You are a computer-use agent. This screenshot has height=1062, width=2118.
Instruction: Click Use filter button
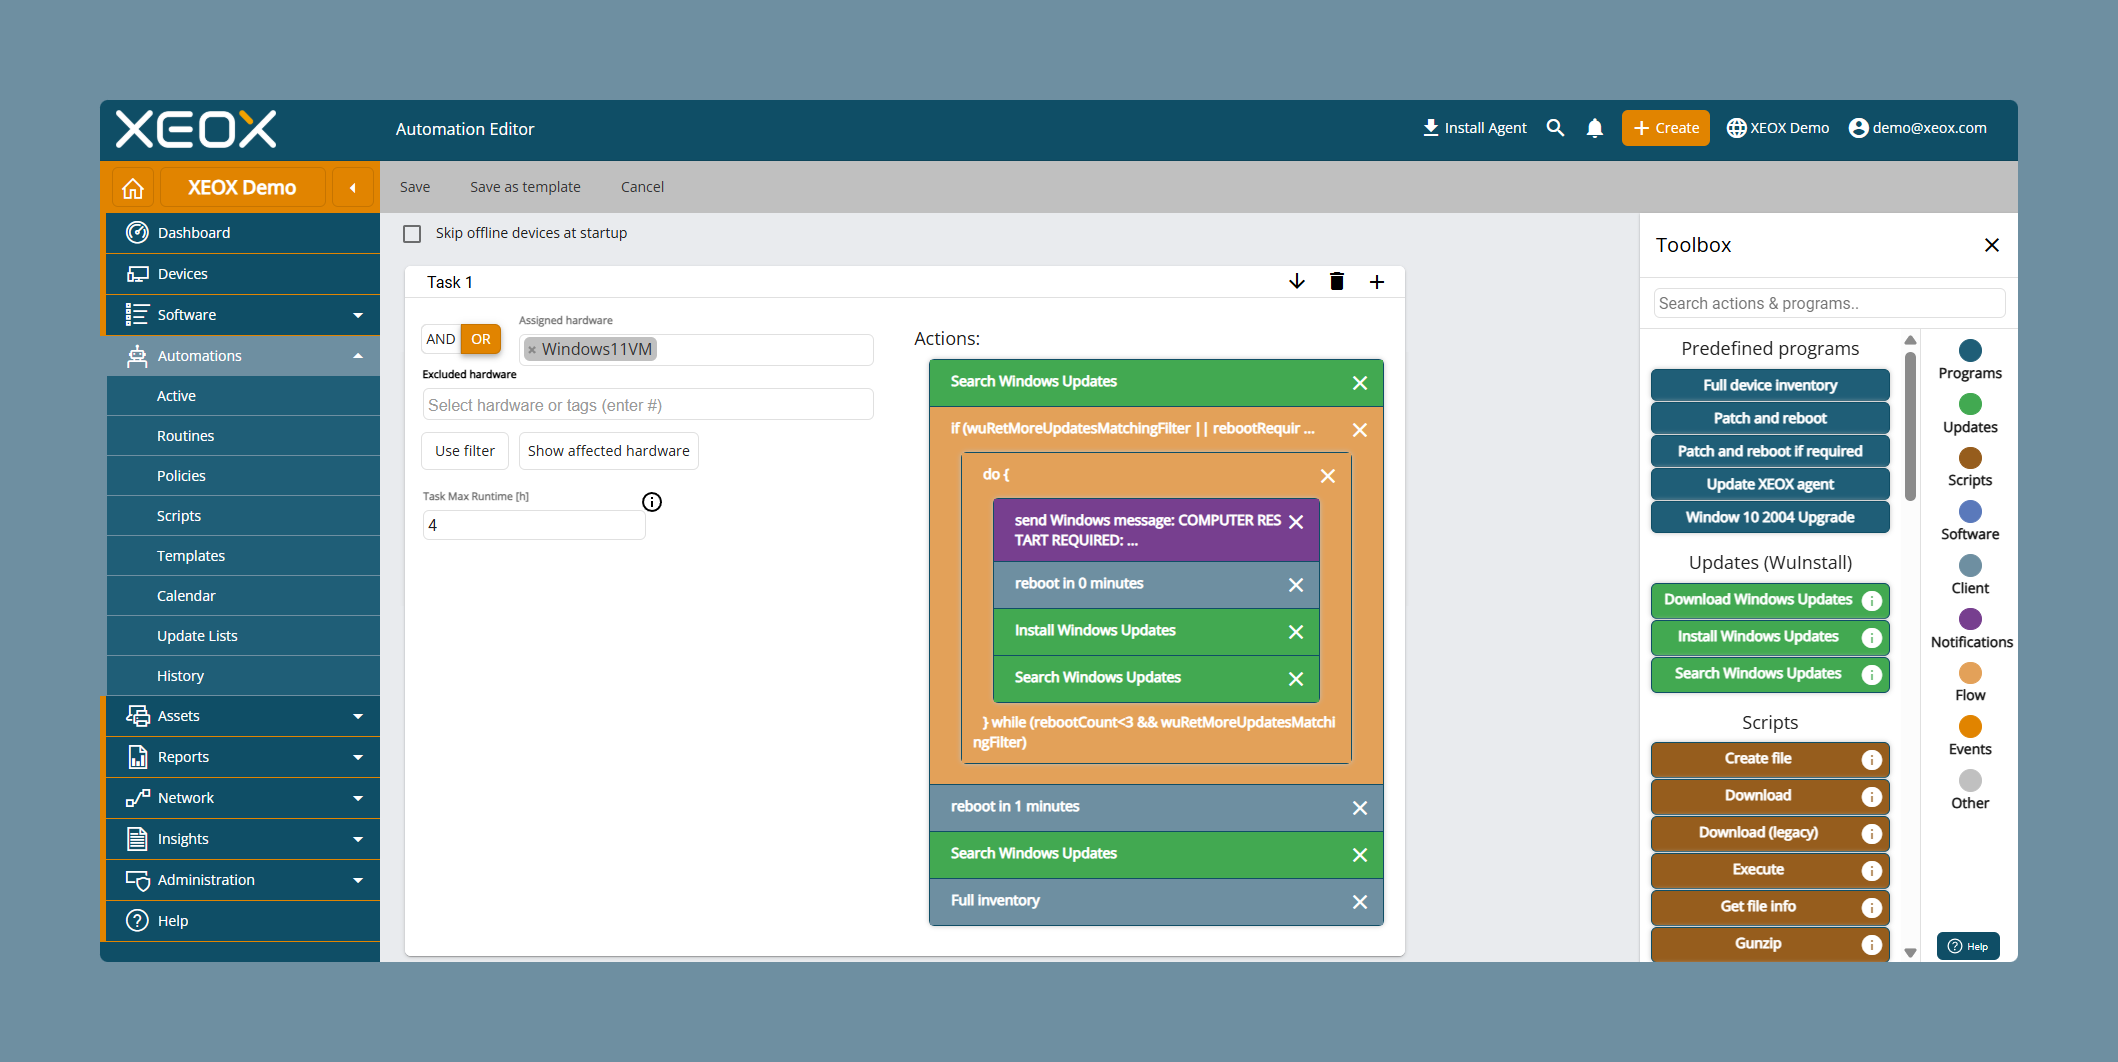coord(465,451)
